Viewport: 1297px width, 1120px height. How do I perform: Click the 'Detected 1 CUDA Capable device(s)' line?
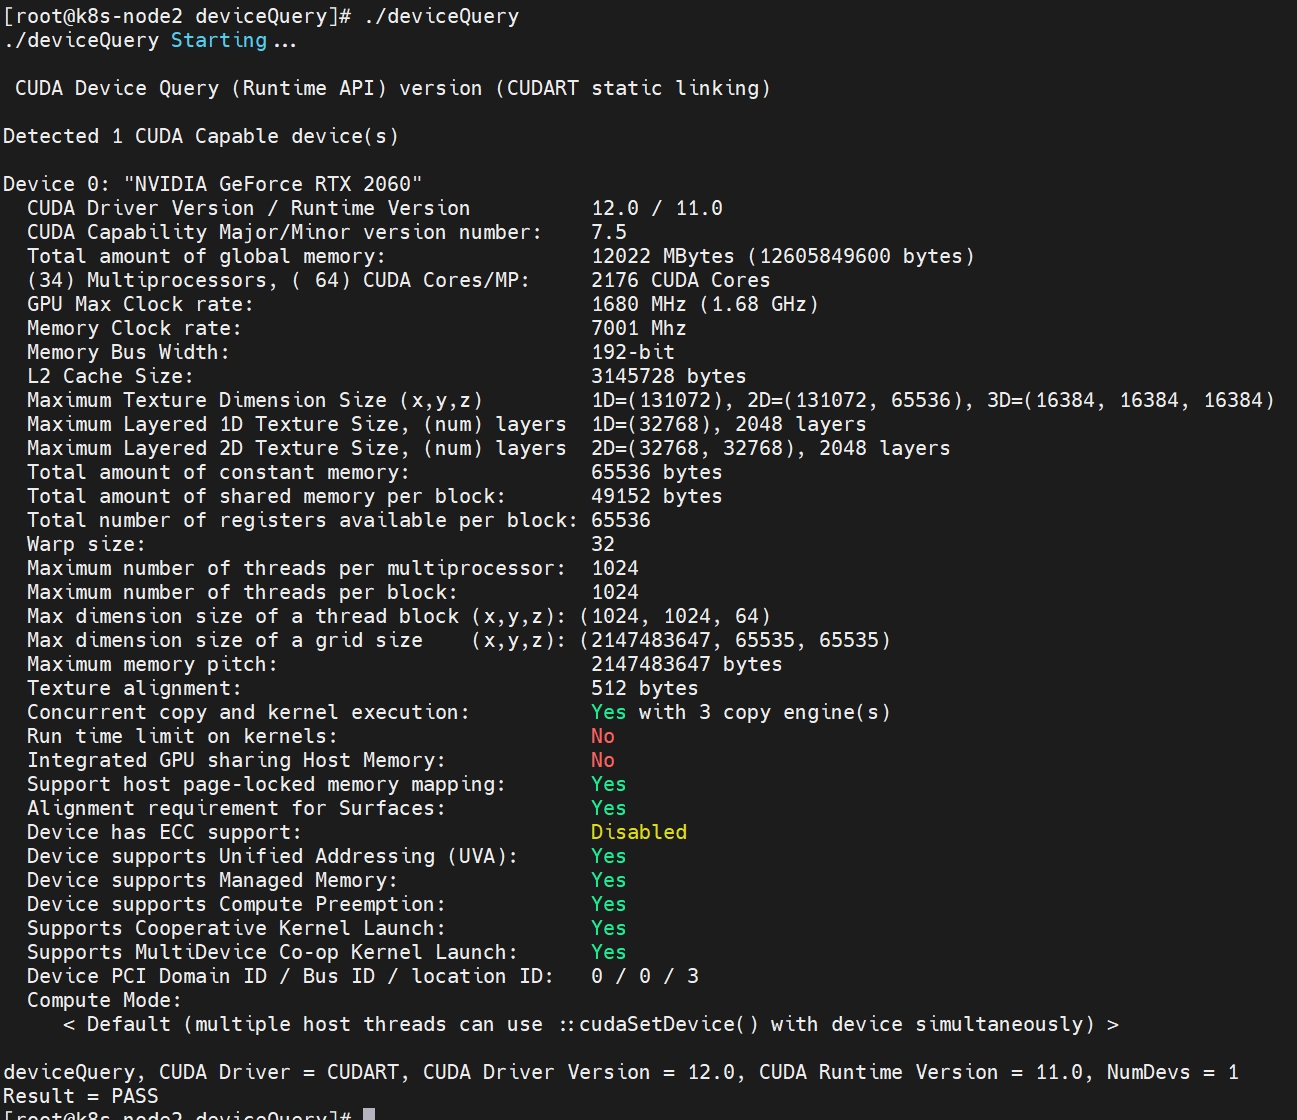[x=200, y=136]
